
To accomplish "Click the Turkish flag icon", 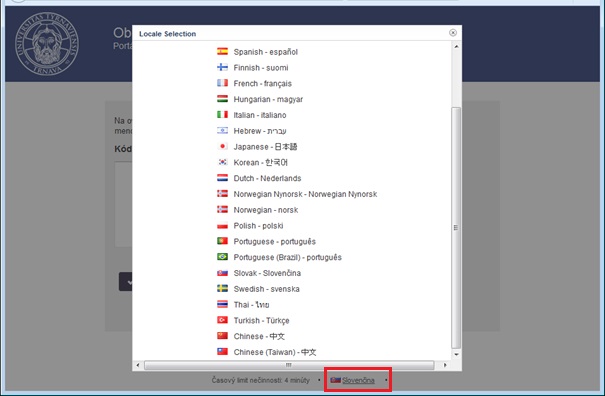I will coord(222,320).
